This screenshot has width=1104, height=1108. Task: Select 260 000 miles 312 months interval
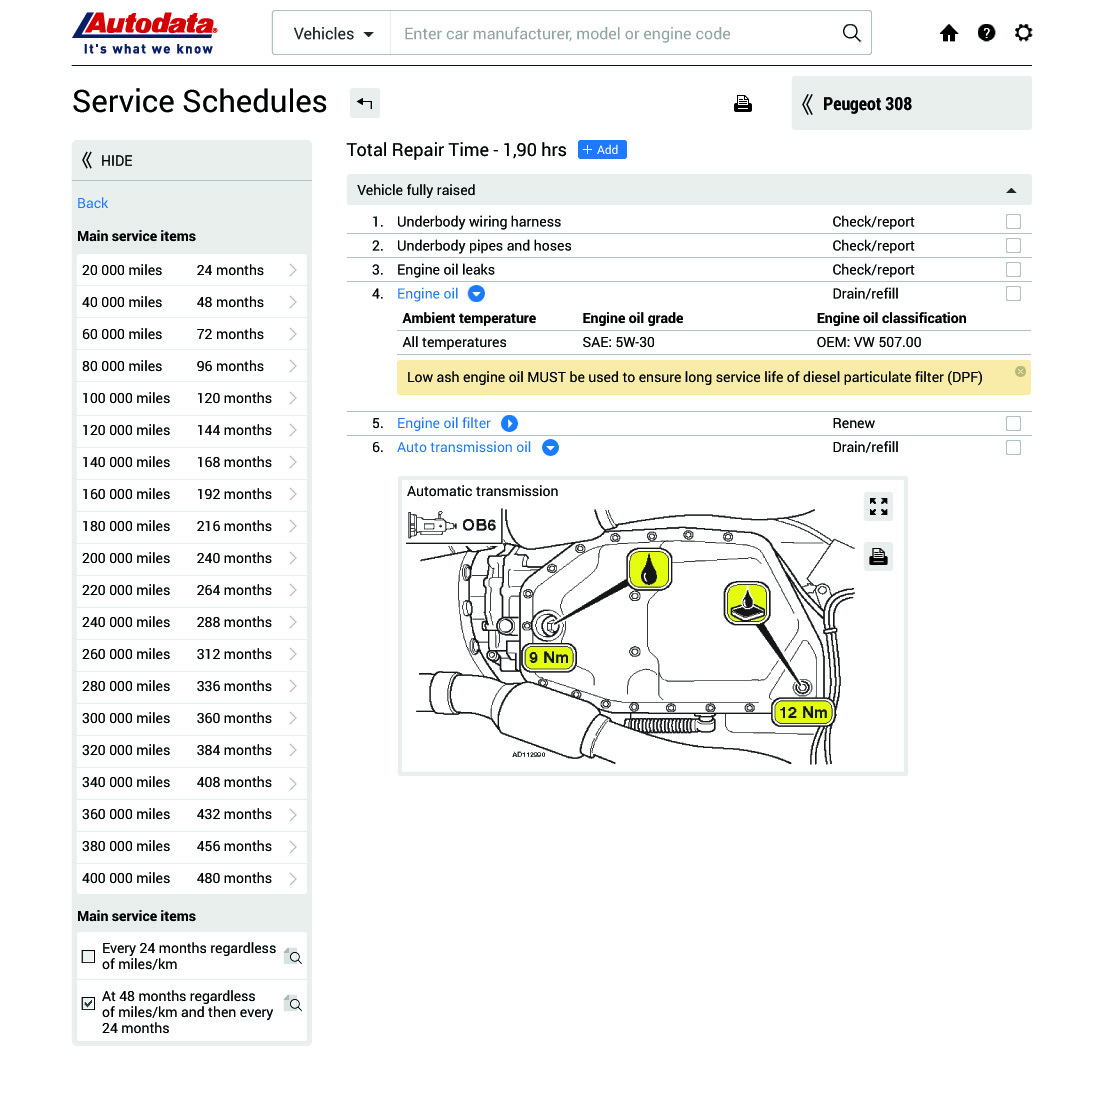point(192,654)
